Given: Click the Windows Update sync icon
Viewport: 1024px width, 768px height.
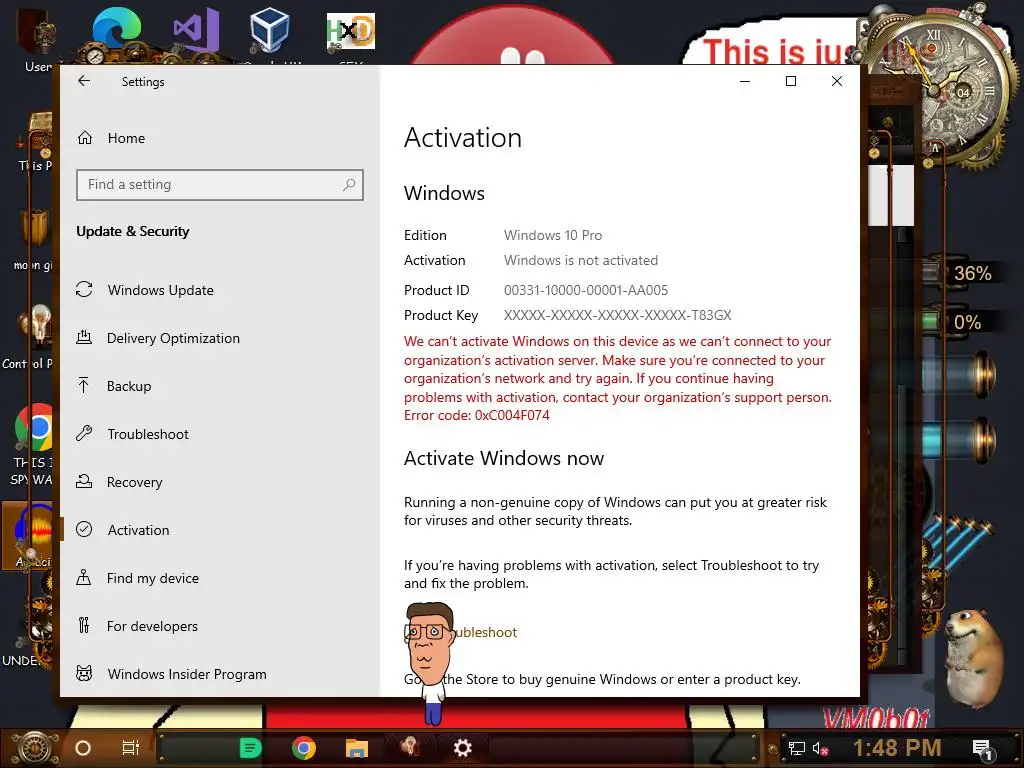Looking at the screenshot, I should point(84,289).
